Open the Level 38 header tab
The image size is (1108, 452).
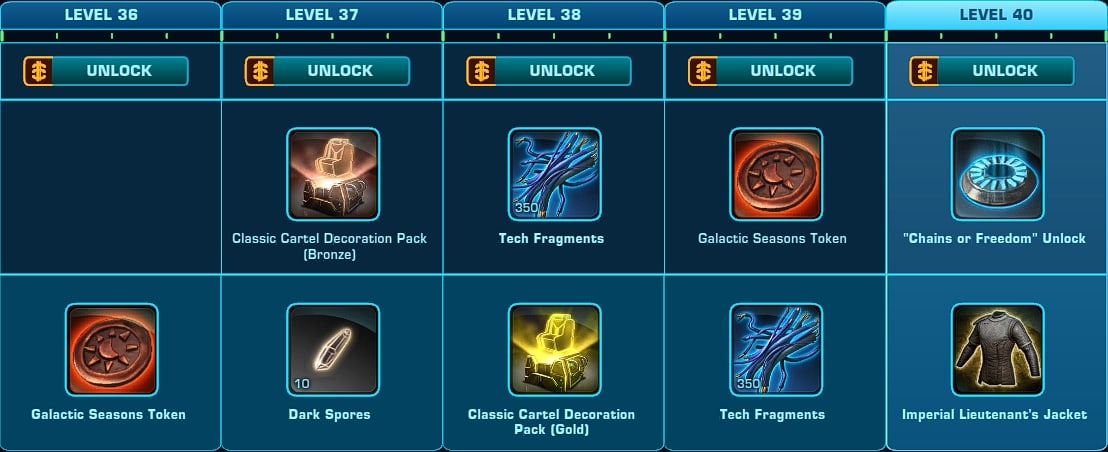click(553, 15)
